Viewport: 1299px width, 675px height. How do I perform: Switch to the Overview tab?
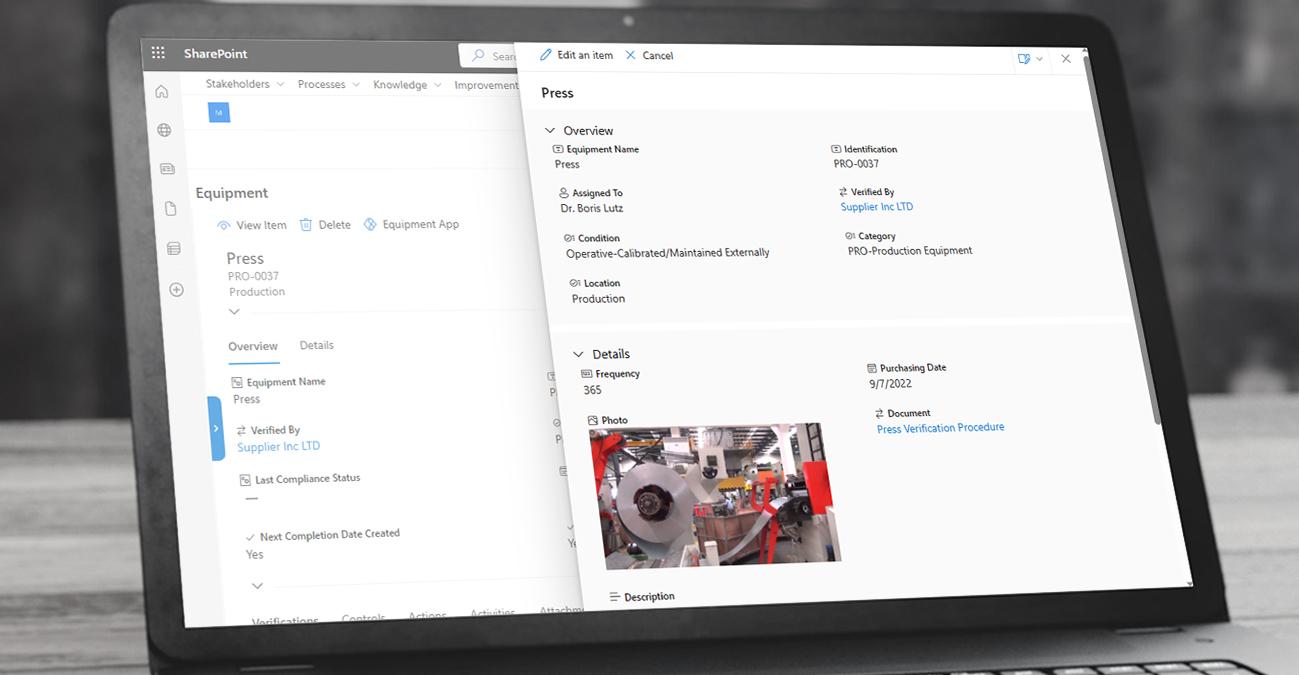253,346
